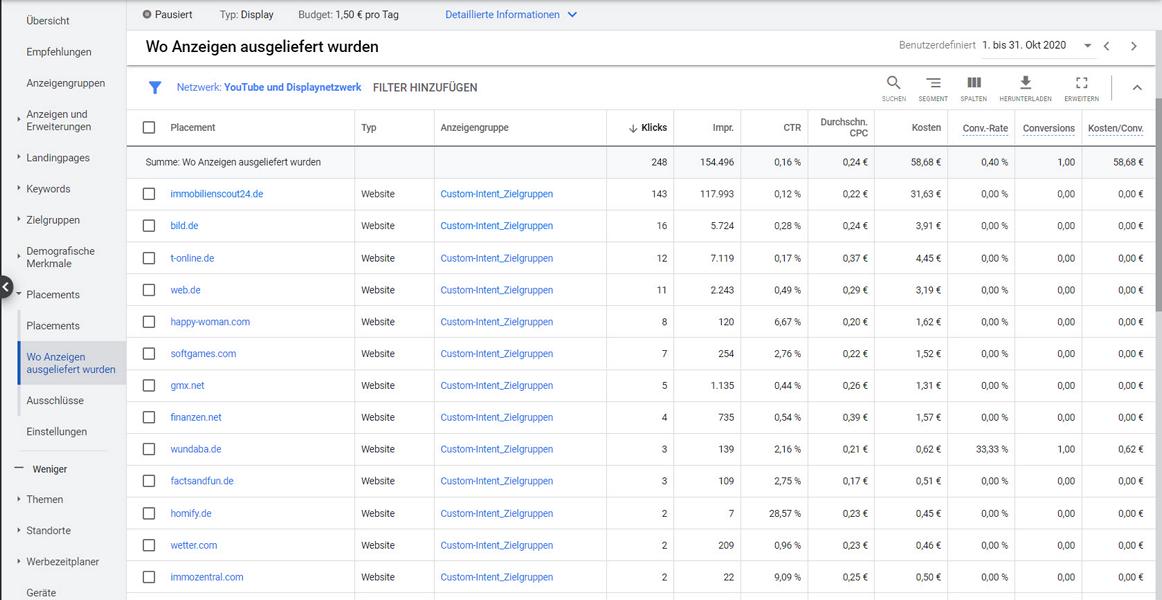Image resolution: width=1162 pixels, height=600 pixels.
Task: Click FILTER HINZUFÜGEN
Action: (x=425, y=87)
